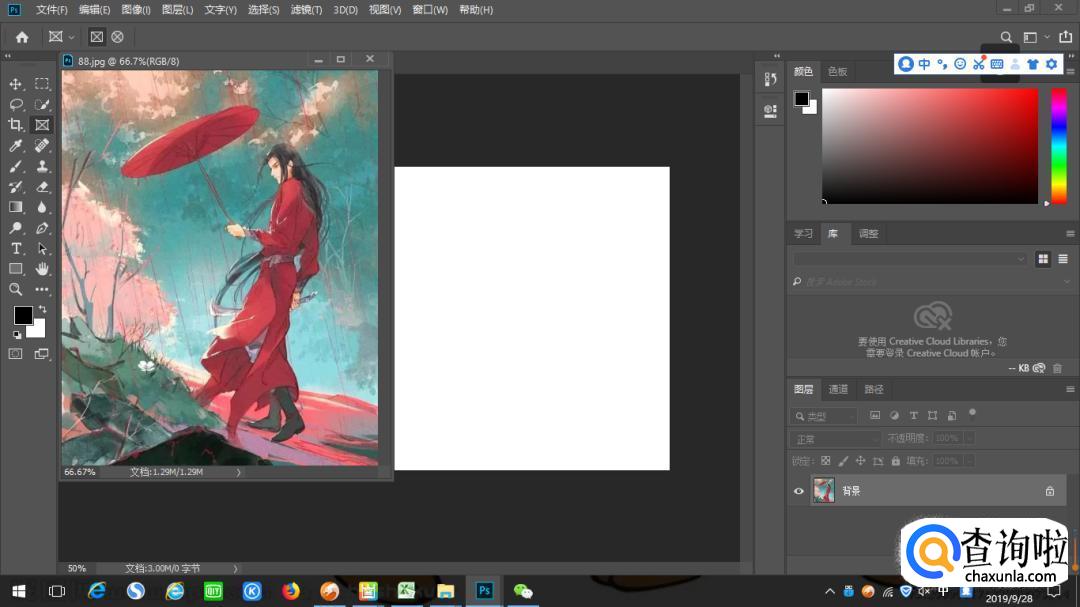Click the Share icon at top right
This screenshot has height=607, width=1080.
tap(1066, 37)
